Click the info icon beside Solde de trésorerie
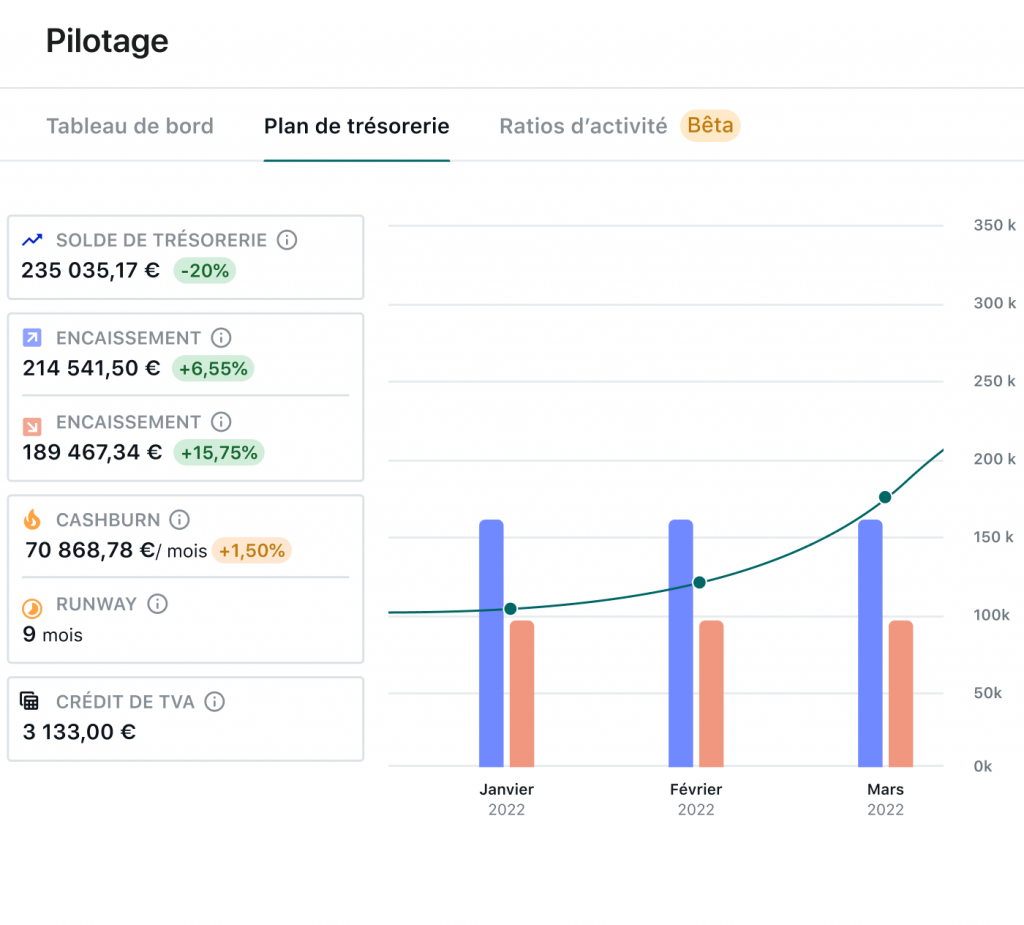Image resolution: width=1024 pixels, height=925 pixels. [287, 240]
